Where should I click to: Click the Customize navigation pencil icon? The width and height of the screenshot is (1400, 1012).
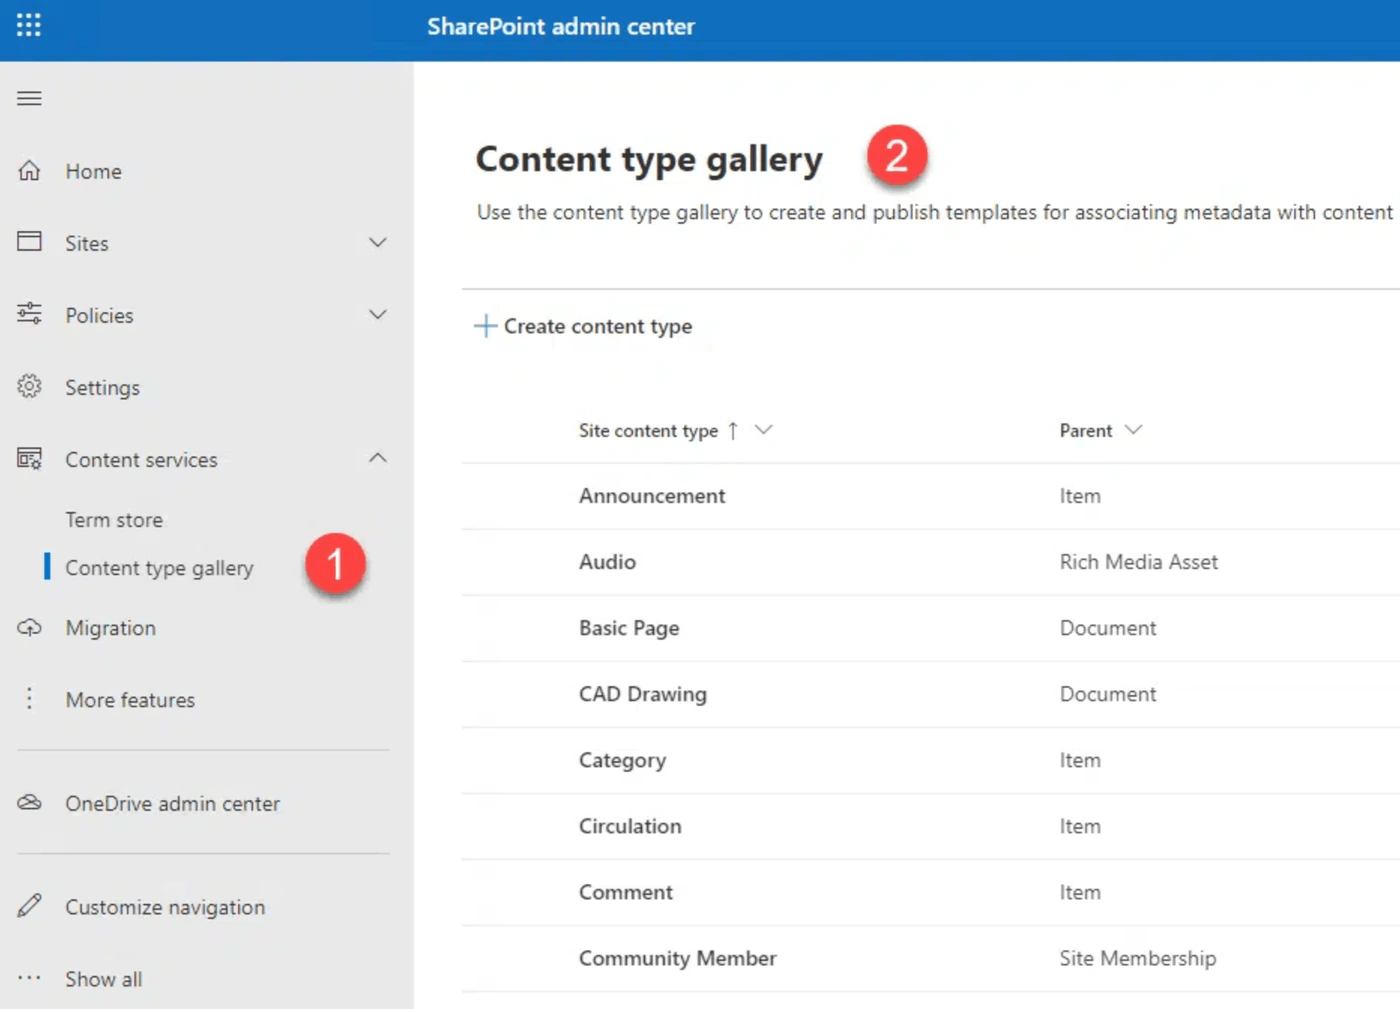[x=29, y=906]
